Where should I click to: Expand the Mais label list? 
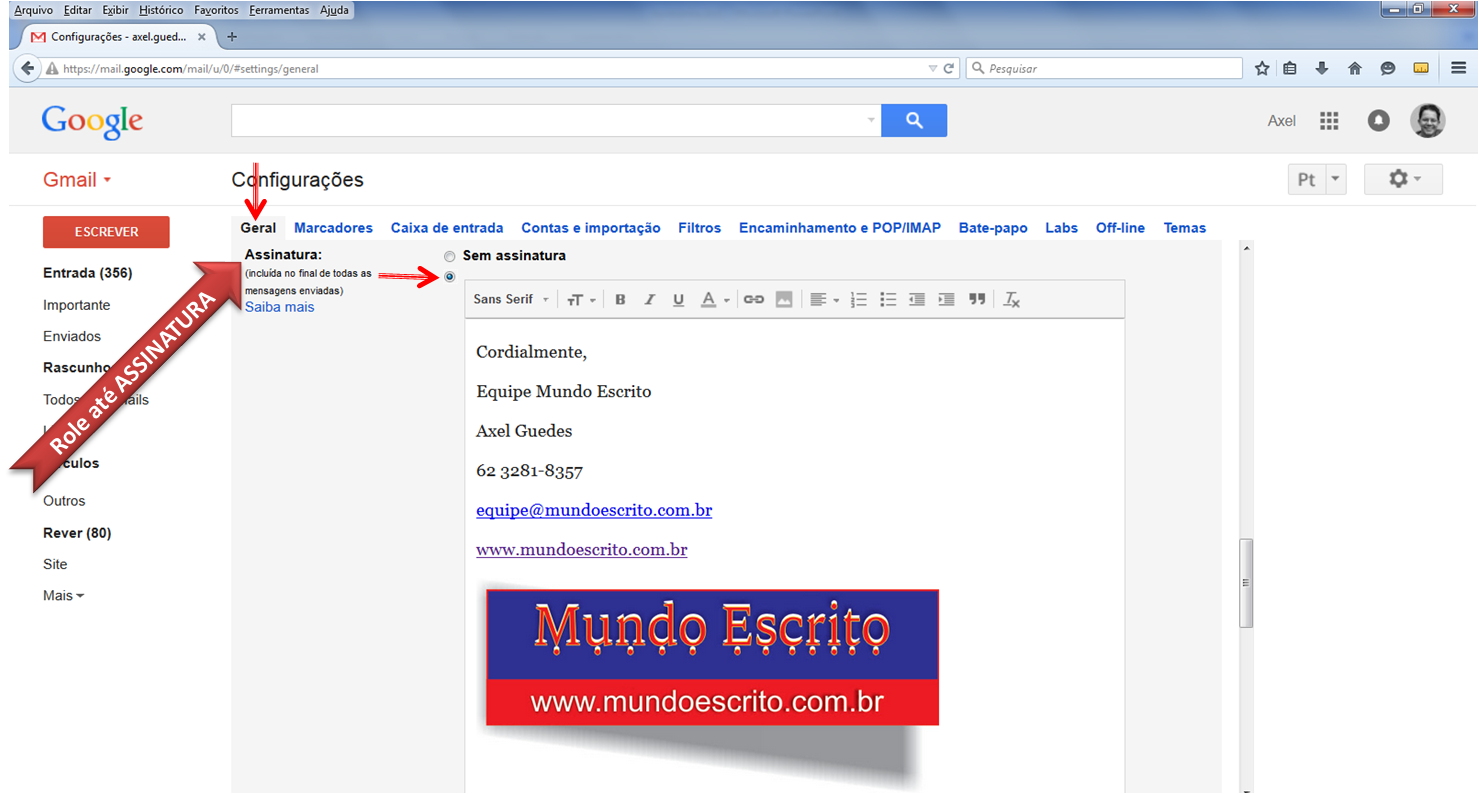coord(64,595)
